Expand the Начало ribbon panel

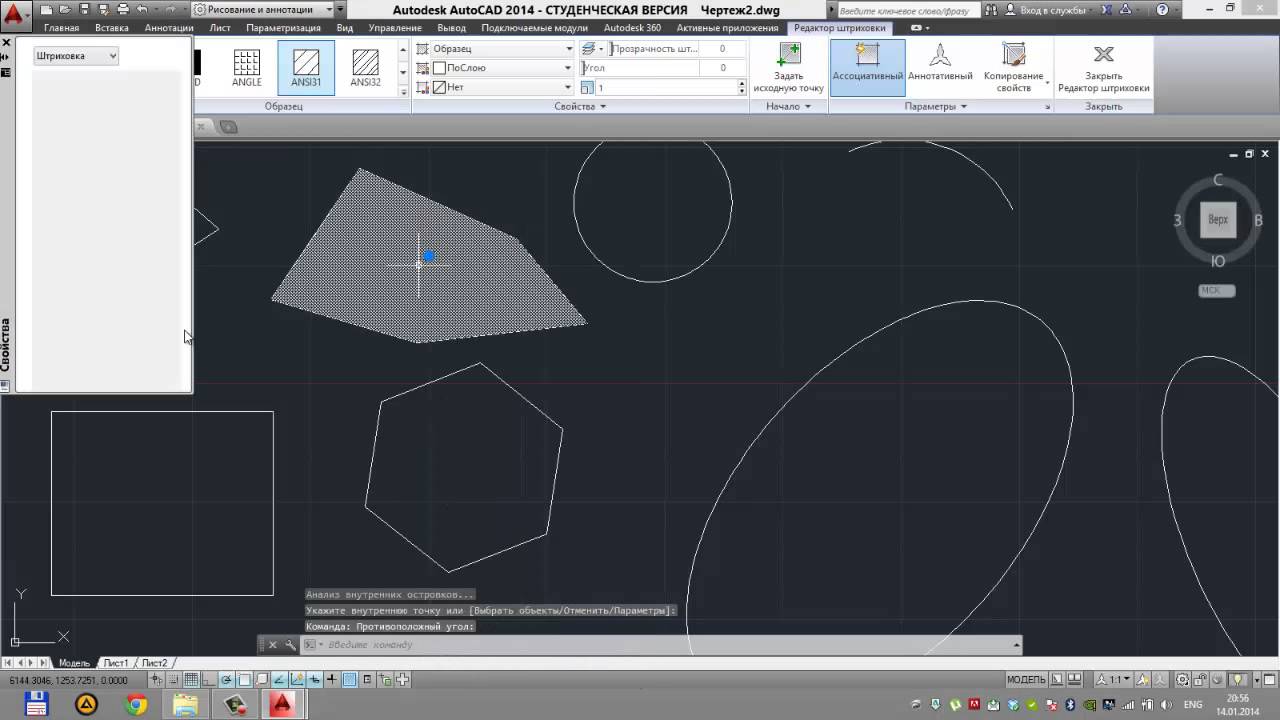tap(788, 106)
